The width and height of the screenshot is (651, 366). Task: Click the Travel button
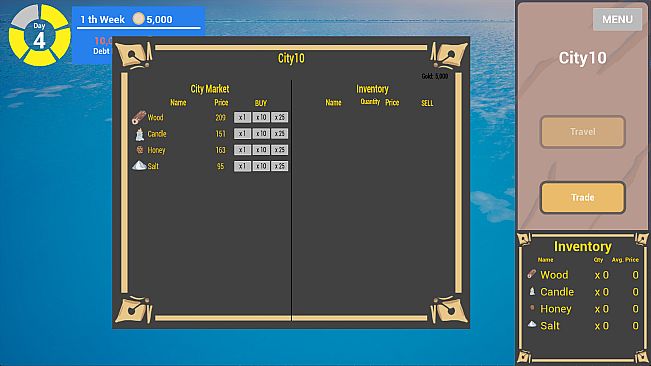click(582, 132)
